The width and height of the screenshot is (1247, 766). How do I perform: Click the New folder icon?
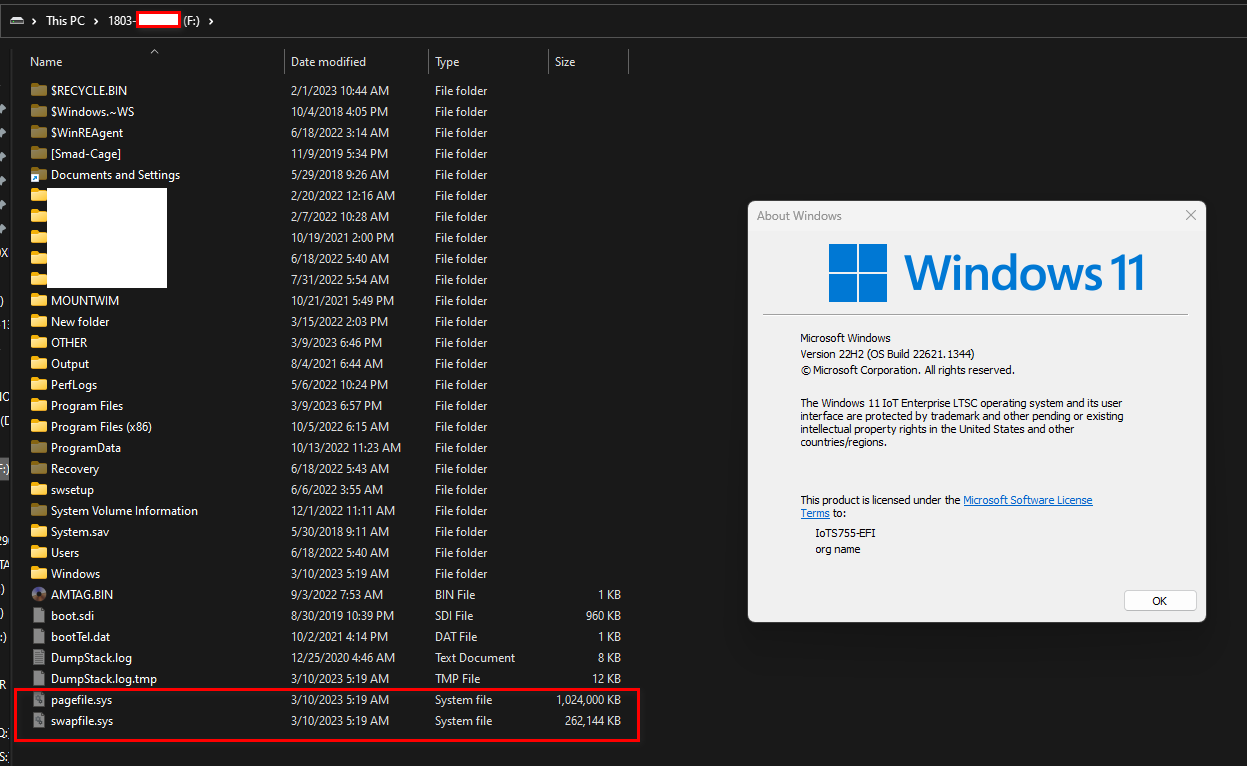pos(39,321)
